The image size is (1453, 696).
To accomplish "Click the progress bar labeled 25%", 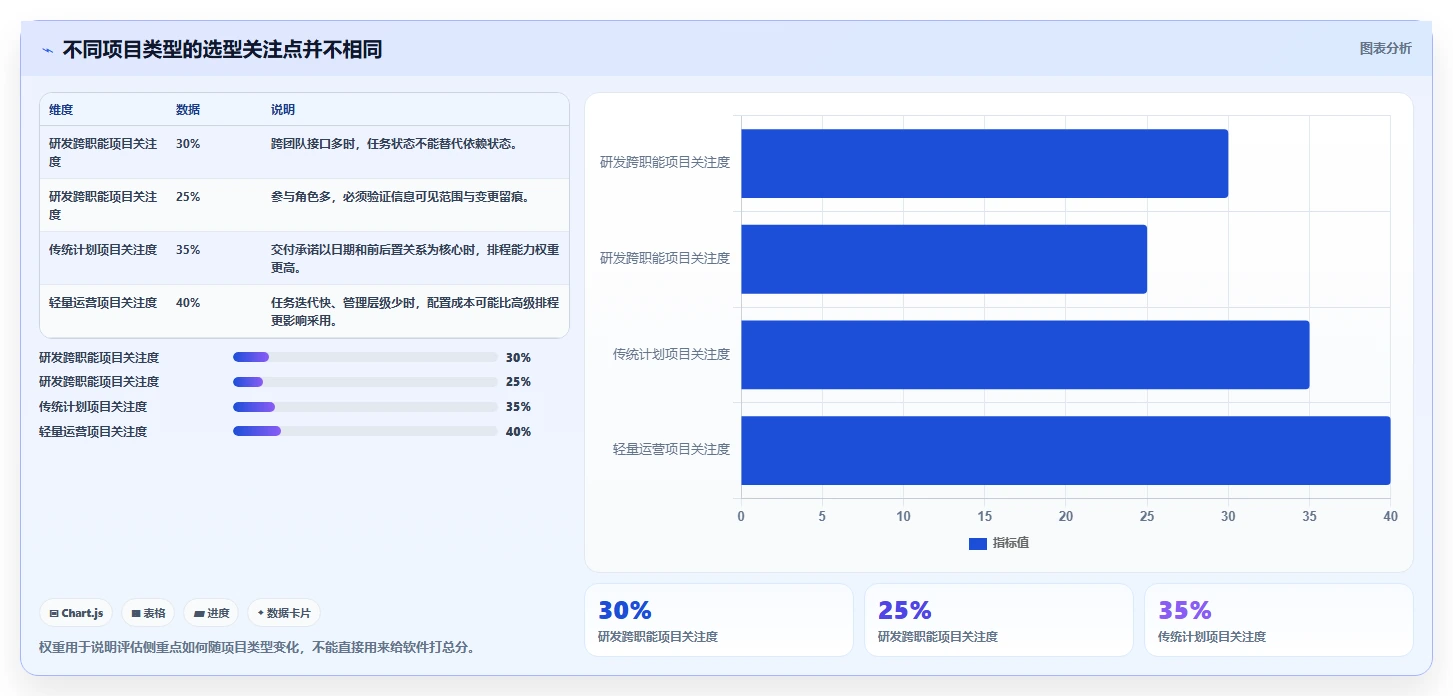I will click(x=365, y=382).
